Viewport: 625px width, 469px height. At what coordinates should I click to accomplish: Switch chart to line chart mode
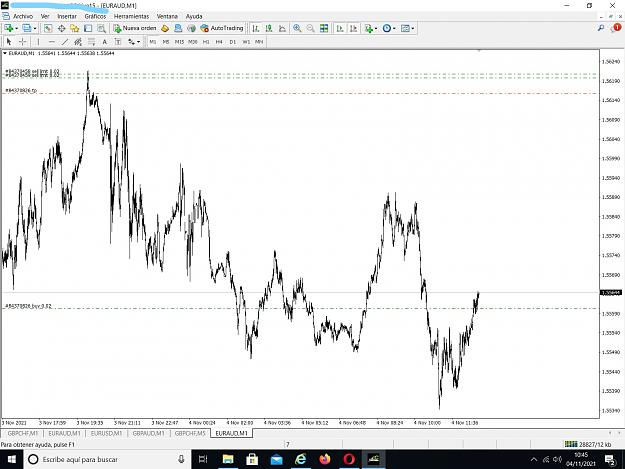[x=282, y=28]
